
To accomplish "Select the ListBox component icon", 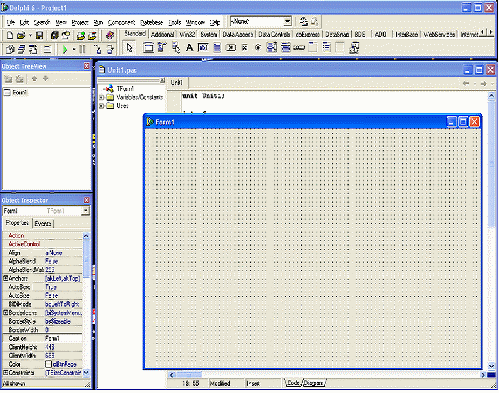I will 272,48.
